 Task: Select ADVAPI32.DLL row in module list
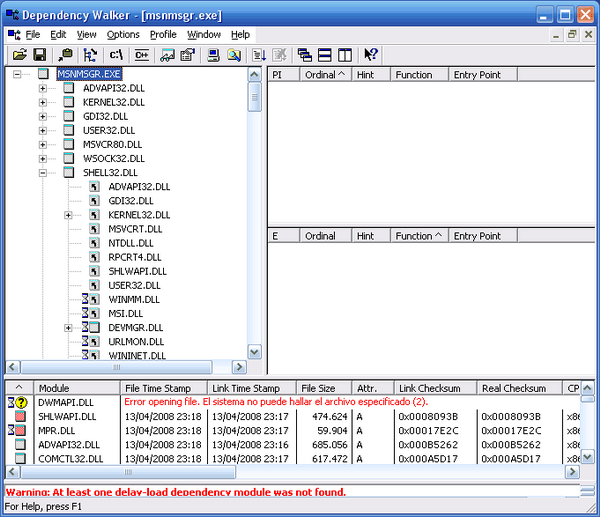tap(293, 444)
